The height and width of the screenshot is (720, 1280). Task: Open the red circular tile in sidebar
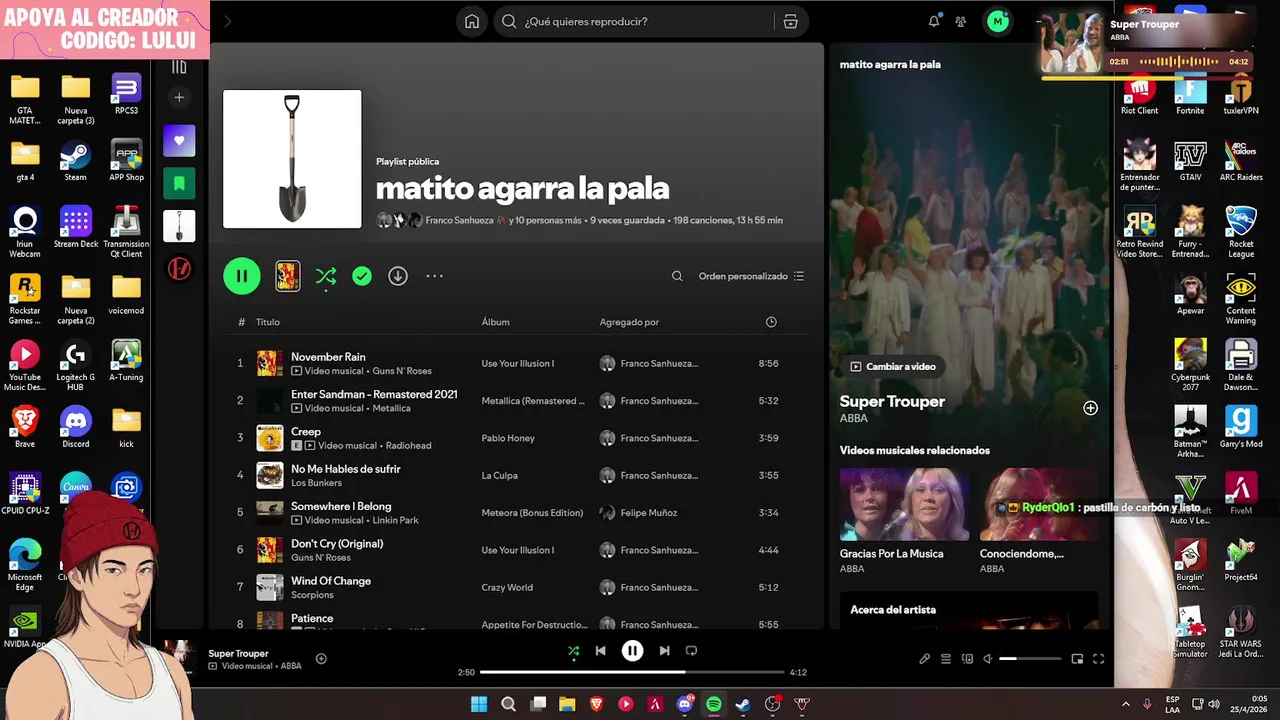tap(179, 268)
